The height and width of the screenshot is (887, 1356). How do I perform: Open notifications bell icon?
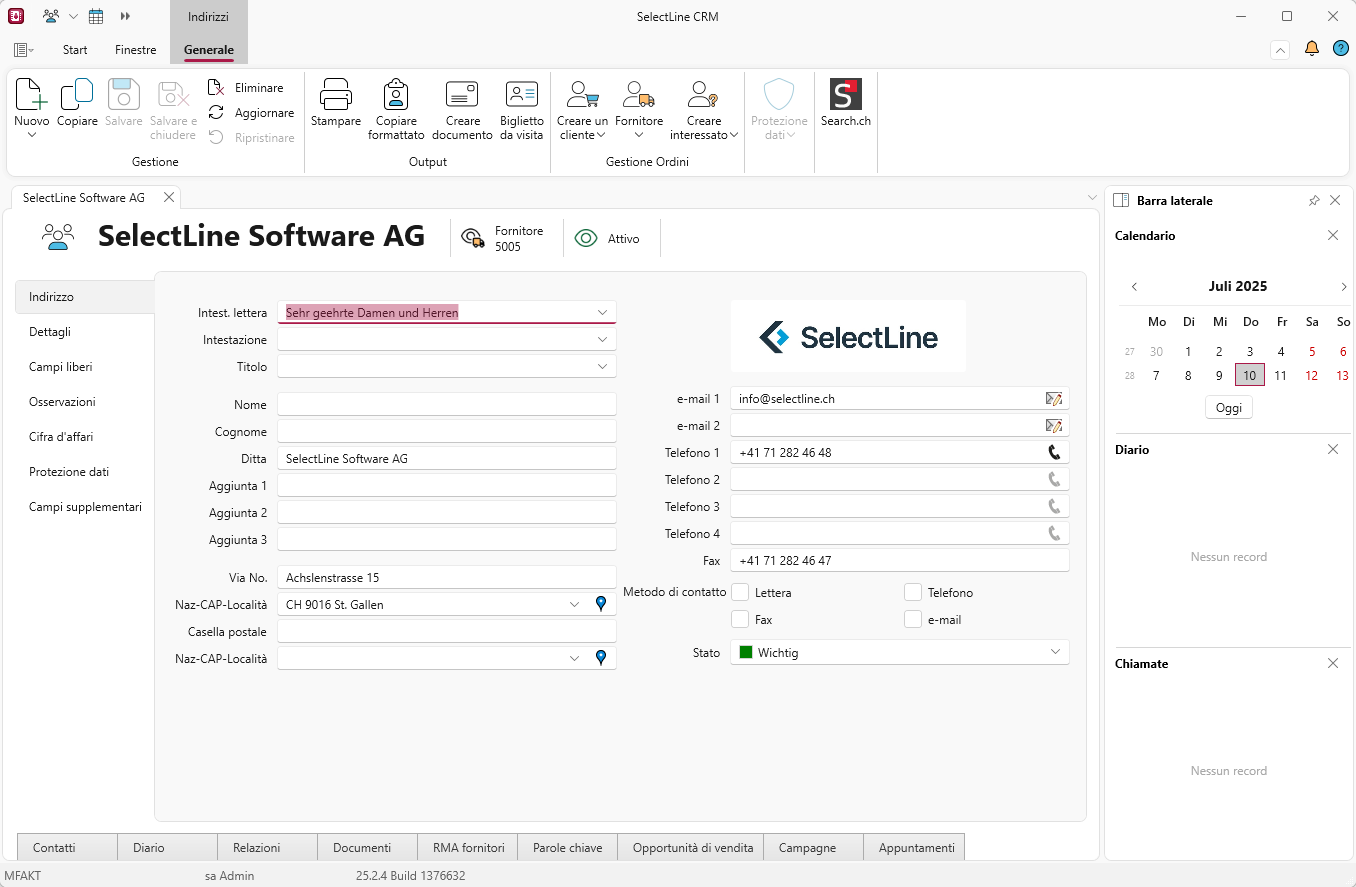coord(1312,49)
